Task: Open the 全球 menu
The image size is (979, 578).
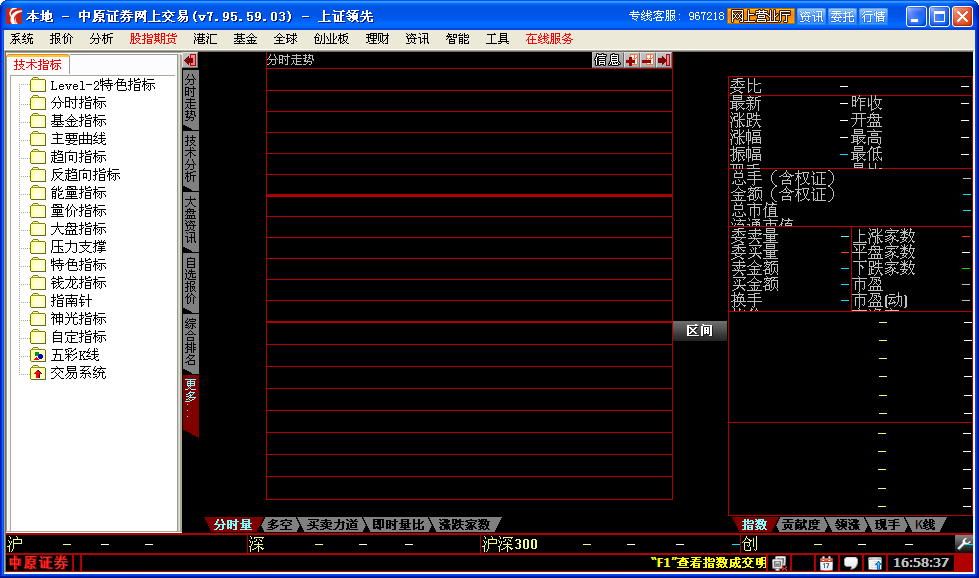Action: point(285,39)
